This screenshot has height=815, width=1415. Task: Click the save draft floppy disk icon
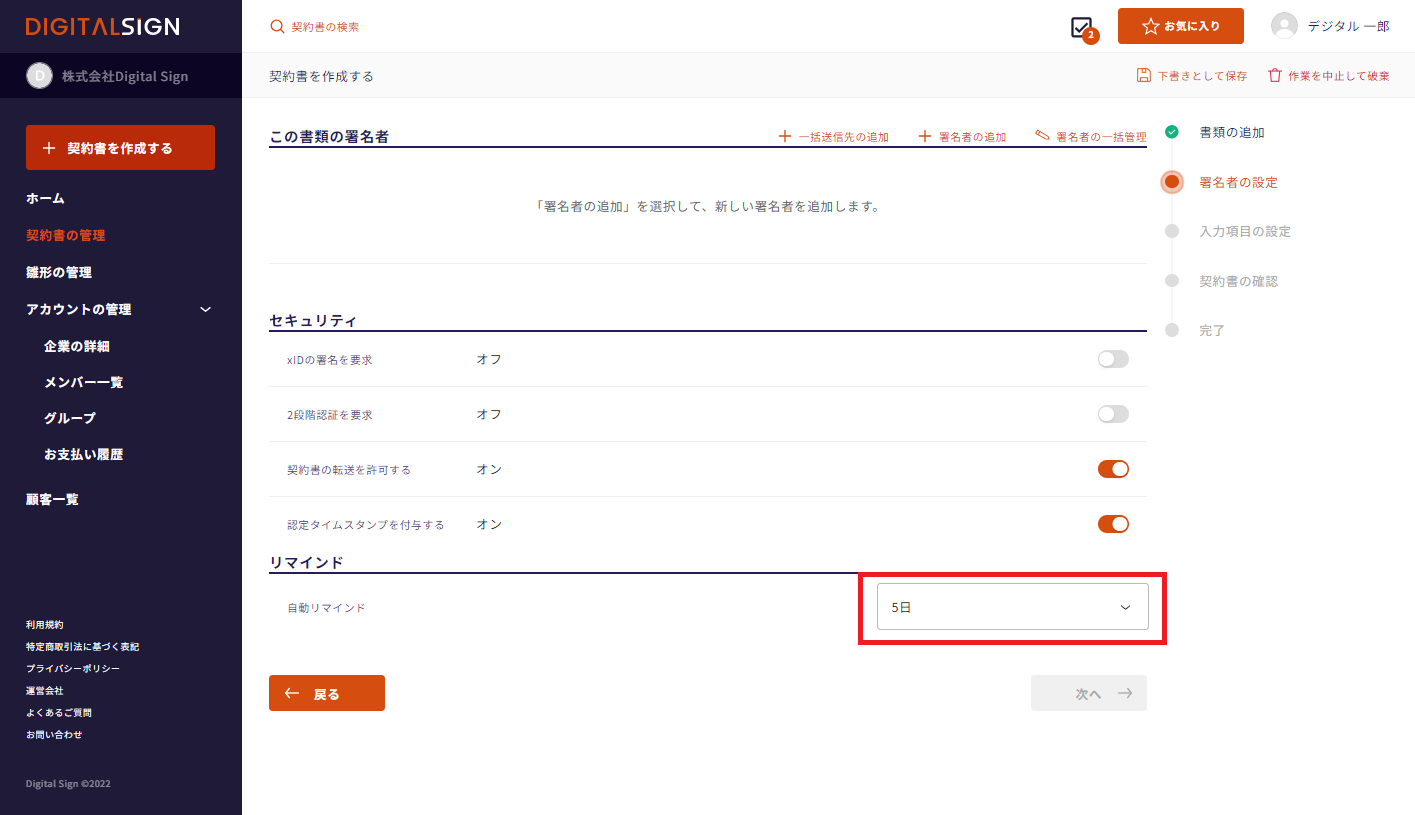(x=1144, y=76)
